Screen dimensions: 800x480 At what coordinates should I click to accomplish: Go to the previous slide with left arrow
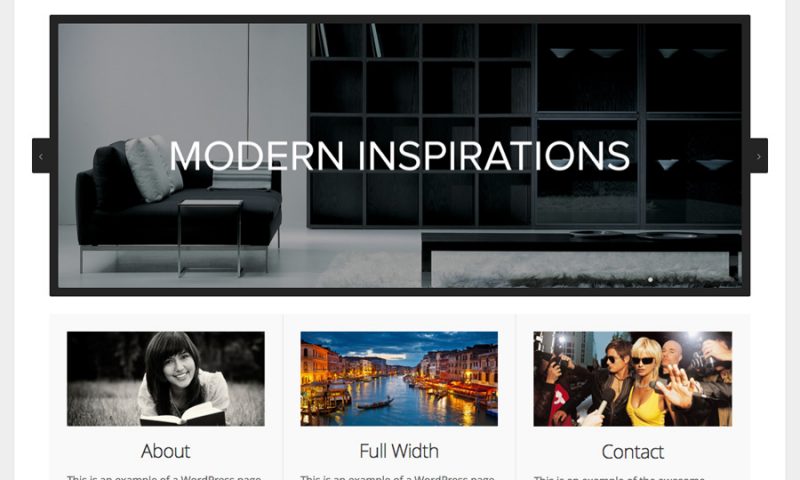(41, 156)
